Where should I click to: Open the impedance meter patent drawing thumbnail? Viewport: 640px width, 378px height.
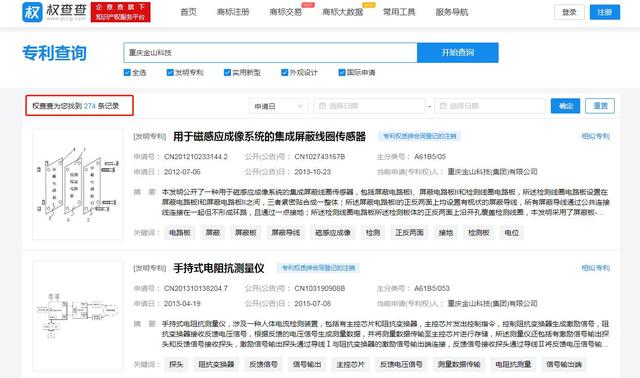coord(78,316)
